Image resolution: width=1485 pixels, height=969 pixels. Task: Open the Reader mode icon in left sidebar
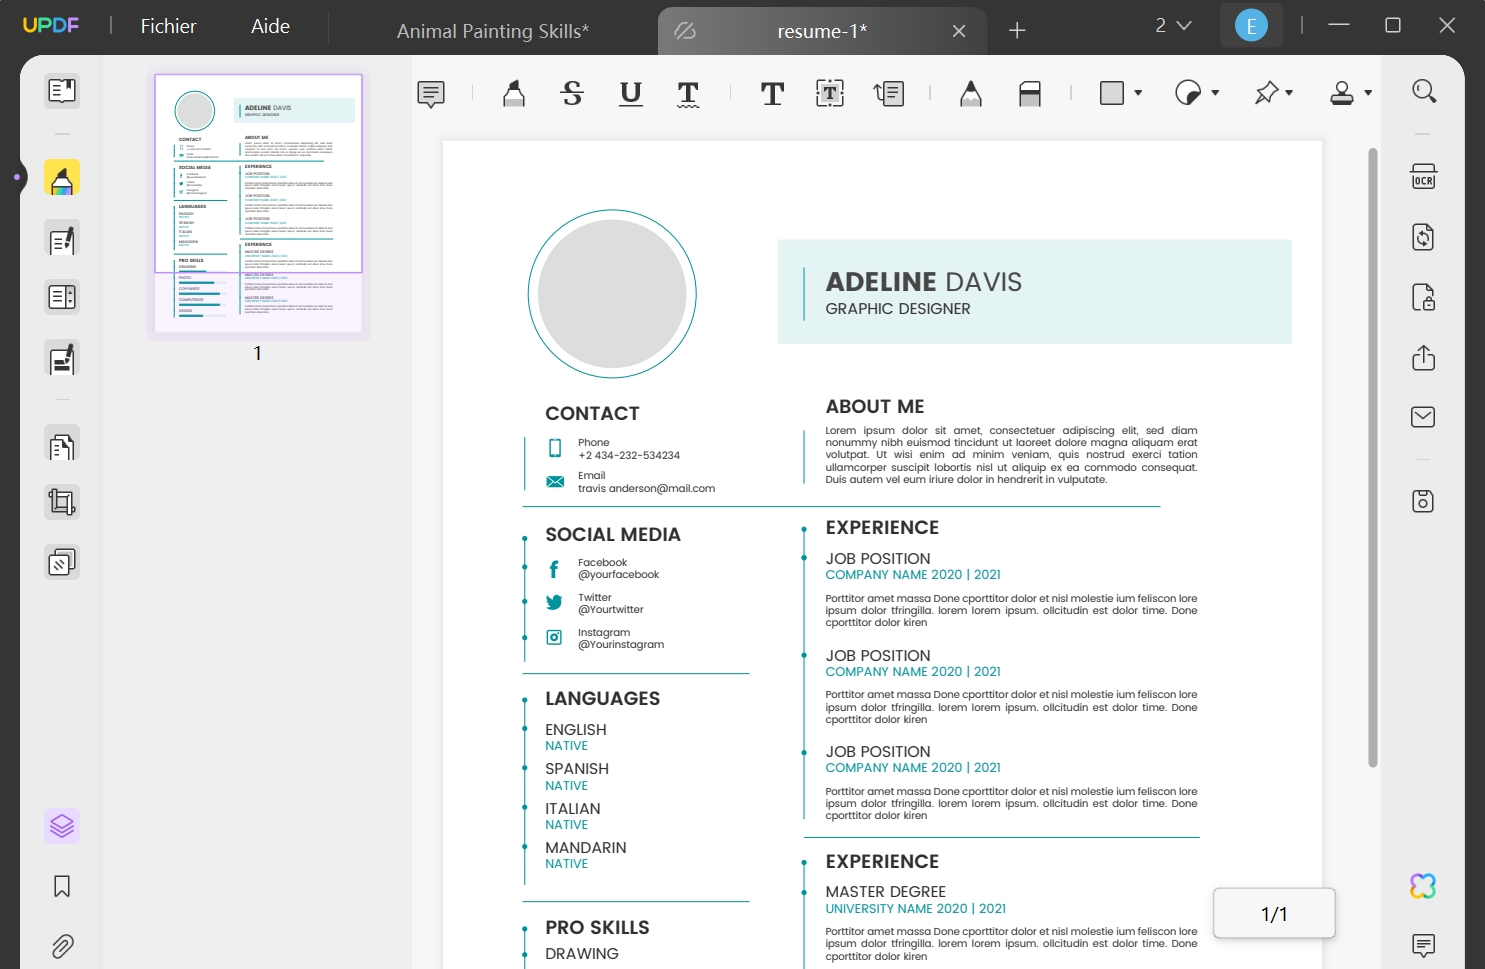click(62, 91)
